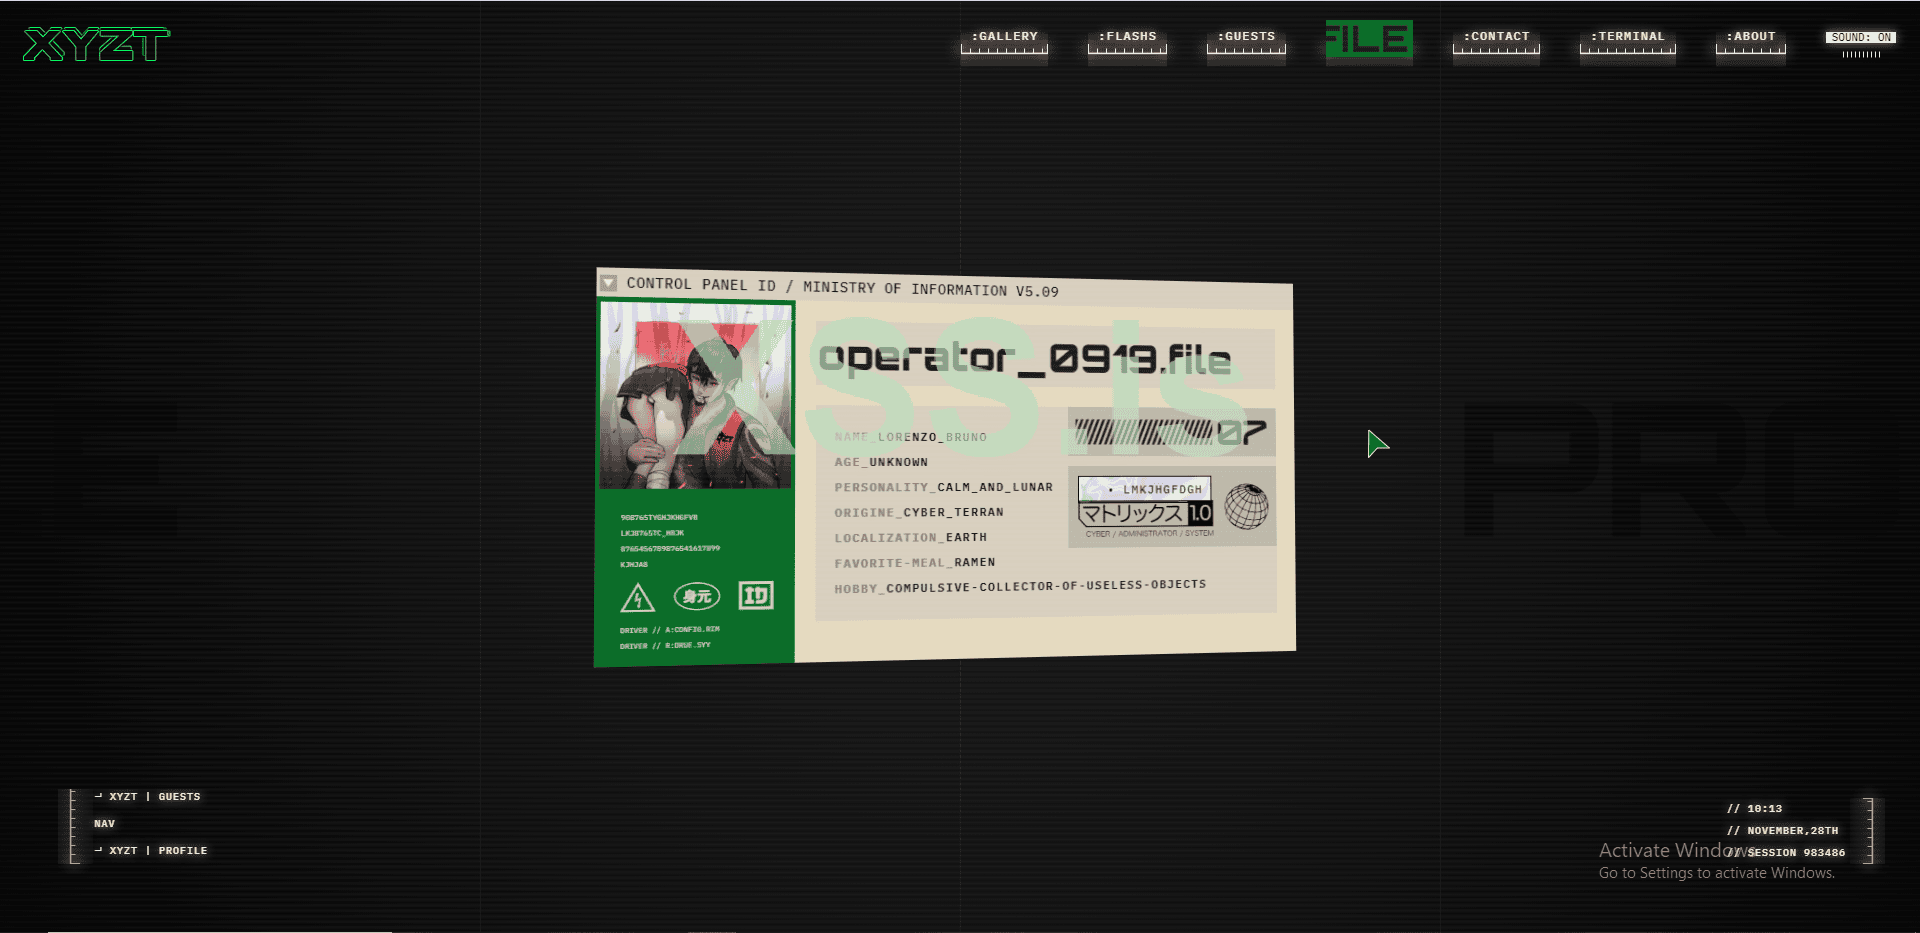The image size is (1920, 933).
Task: Click the operator portrait thumbnail
Action: 696,395
